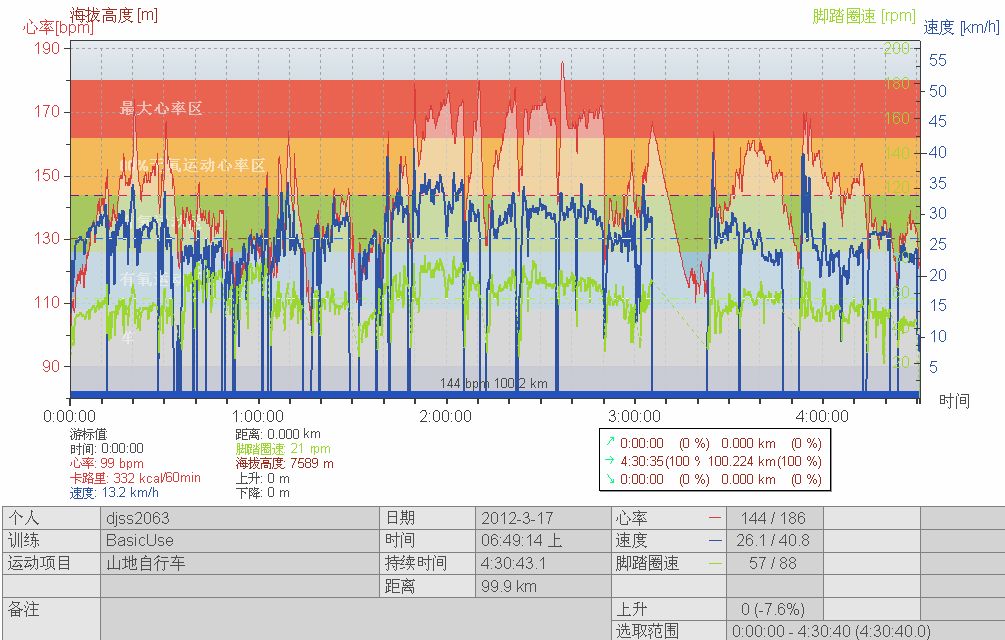Image resolution: width=1005 pixels, height=640 pixels.
Task: Click the red line swatch next to 心率 in table
Action: 716,518
